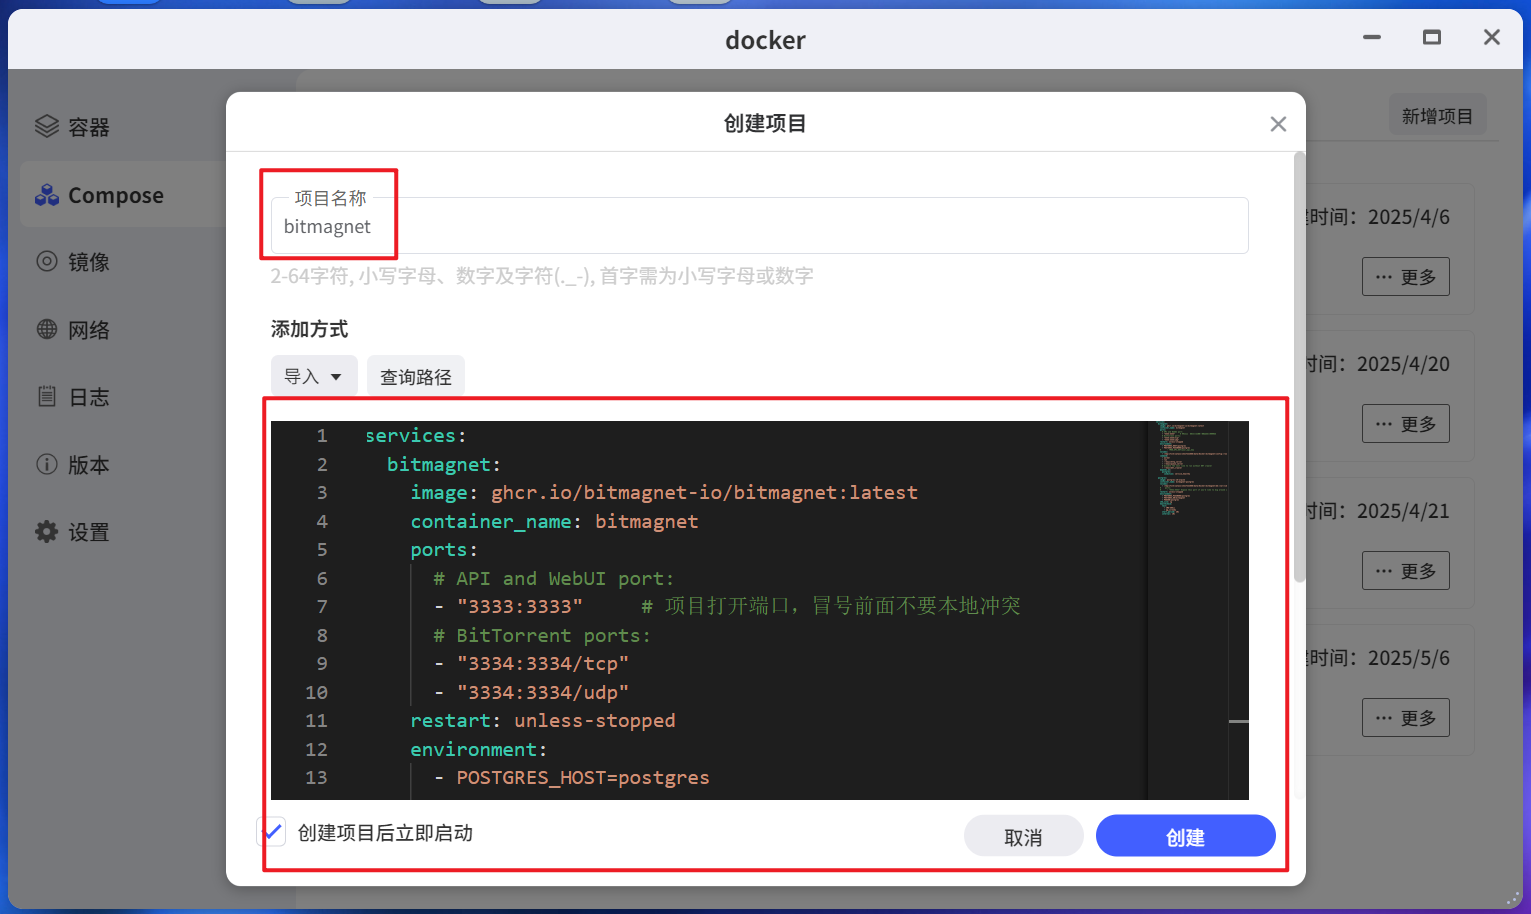This screenshot has height=914, width=1531.
Task: Close the 创建项目 dialog with the X
Action: pos(1278,123)
